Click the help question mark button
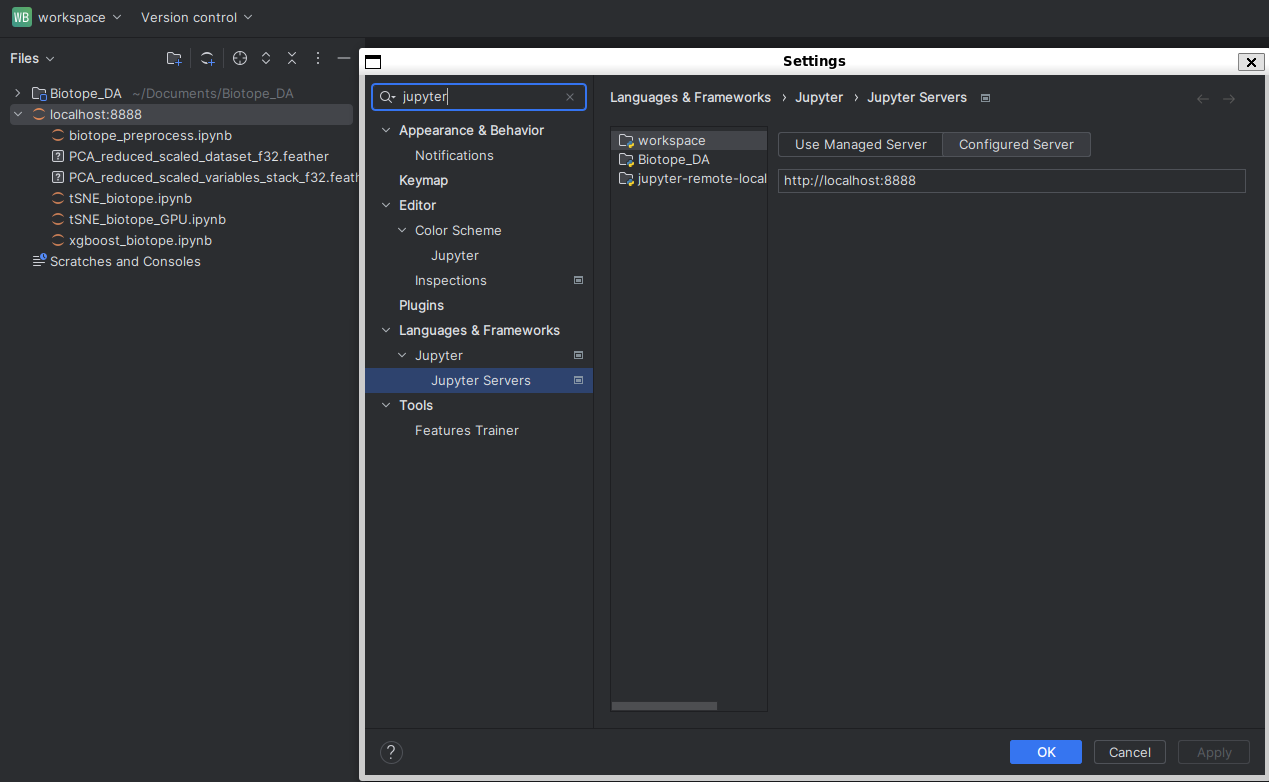The height and width of the screenshot is (782, 1269). coord(391,752)
